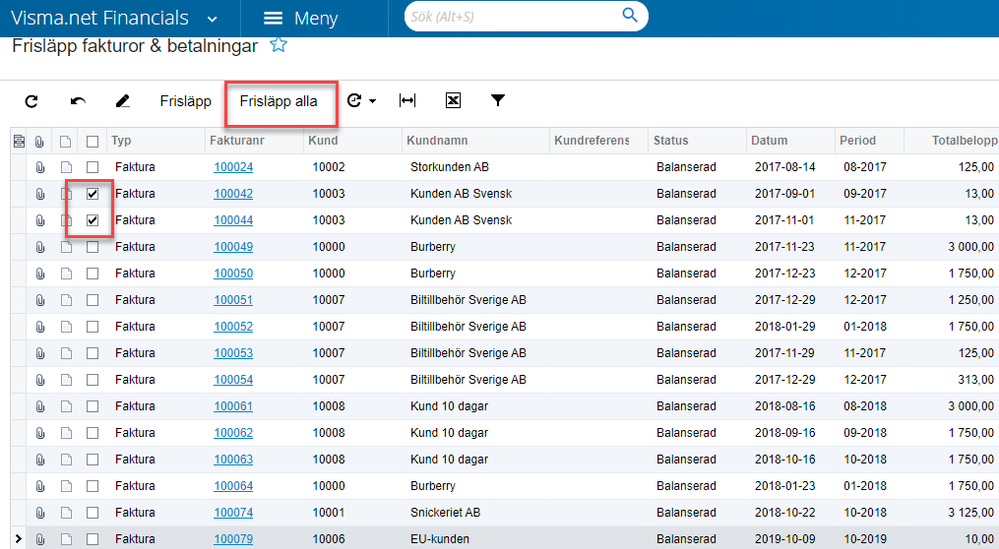Sort by Totalbelopp column header

click(965, 141)
